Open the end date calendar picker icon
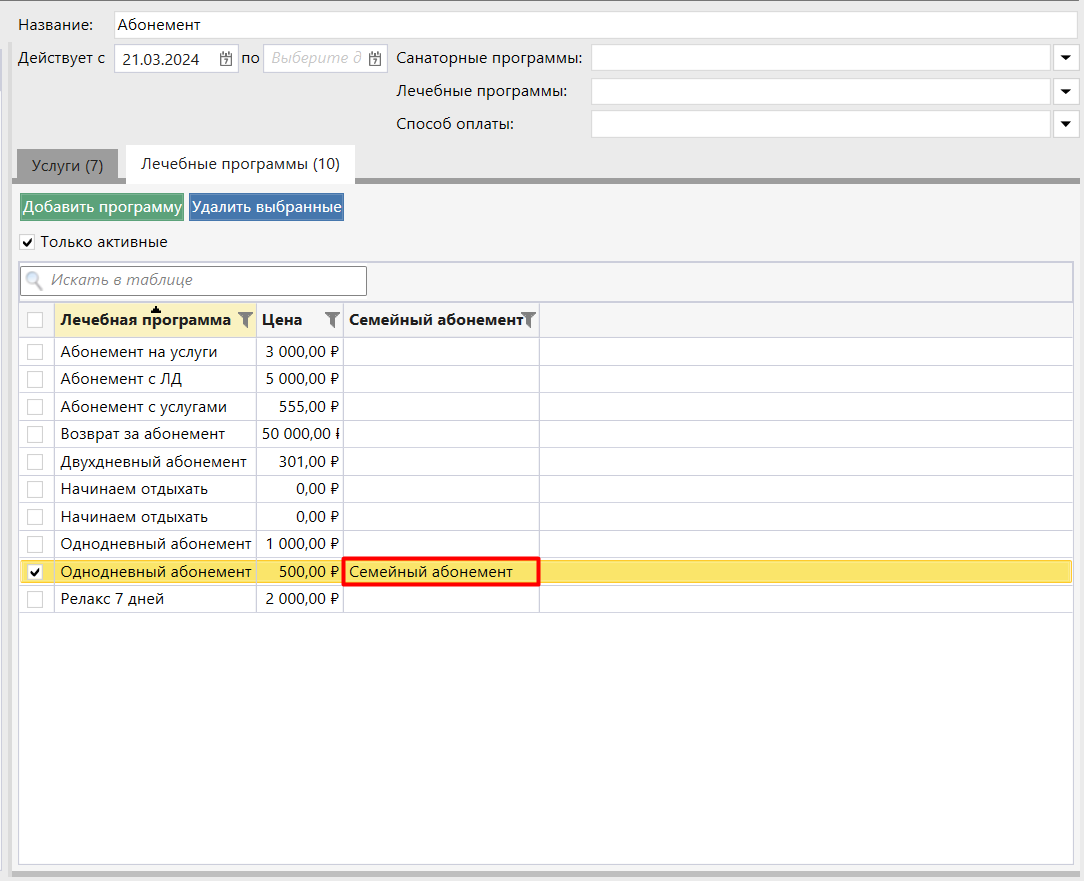Image resolution: width=1084 pixels, height=881 pixels. 375,59
